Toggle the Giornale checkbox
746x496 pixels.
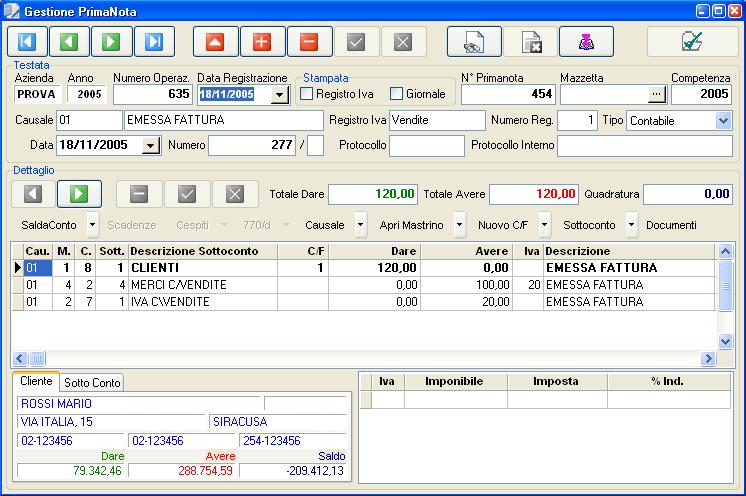tap(396, 94)
